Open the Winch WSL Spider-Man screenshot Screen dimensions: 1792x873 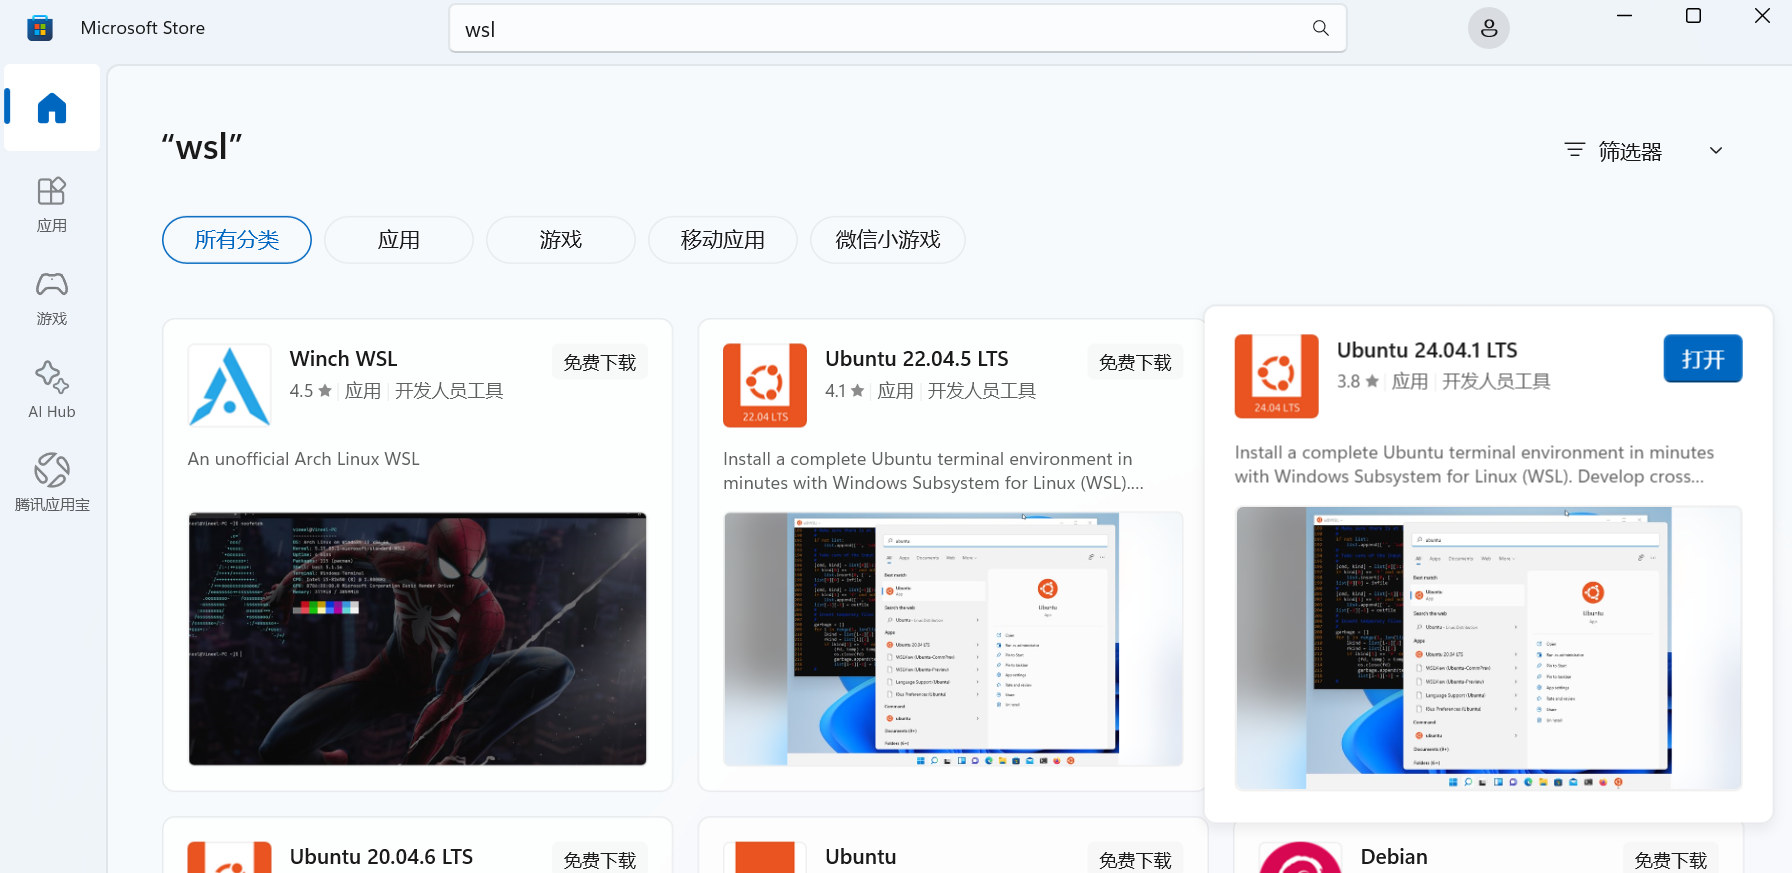click(x=418, y=639)
